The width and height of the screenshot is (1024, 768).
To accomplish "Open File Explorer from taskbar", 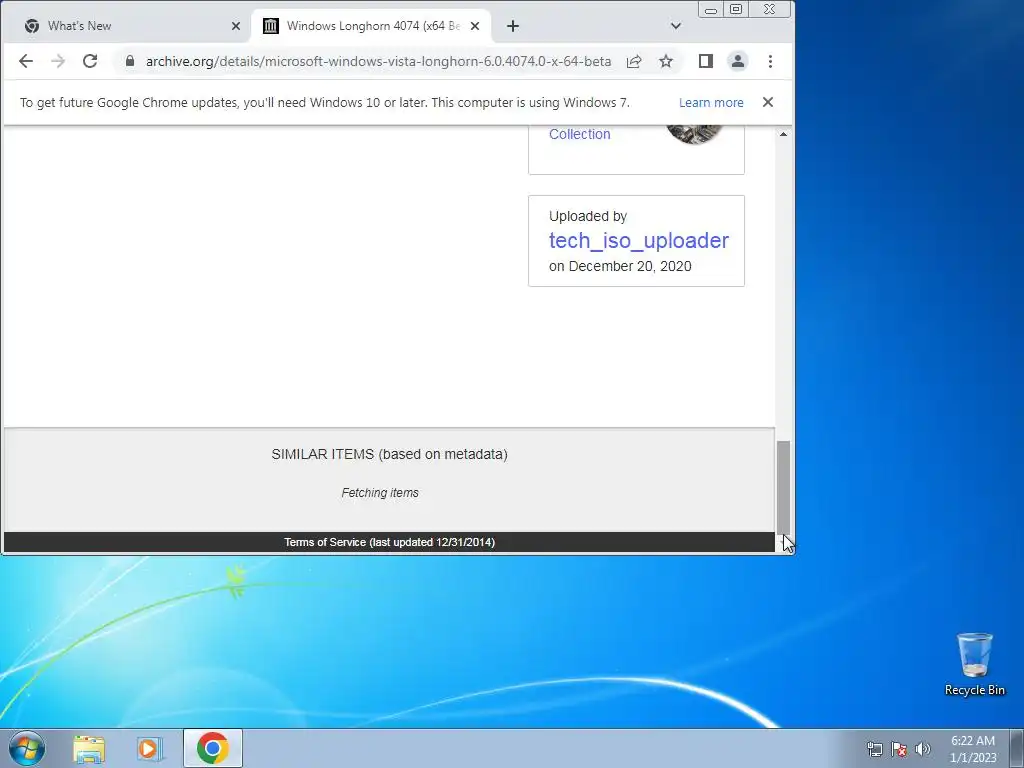I will pos(89,749).
